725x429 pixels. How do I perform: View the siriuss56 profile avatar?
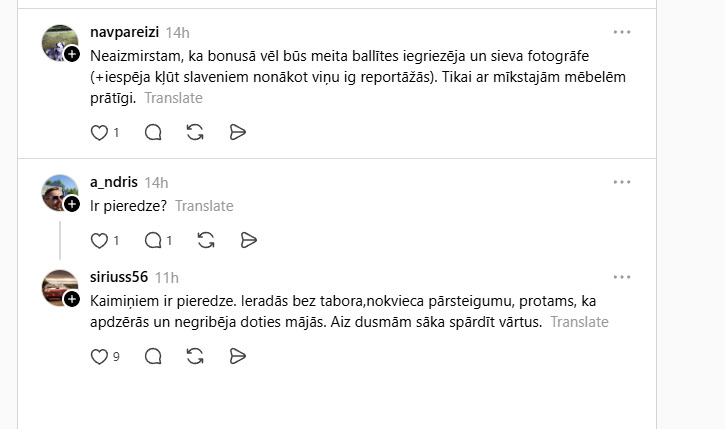tap(59, 288)
